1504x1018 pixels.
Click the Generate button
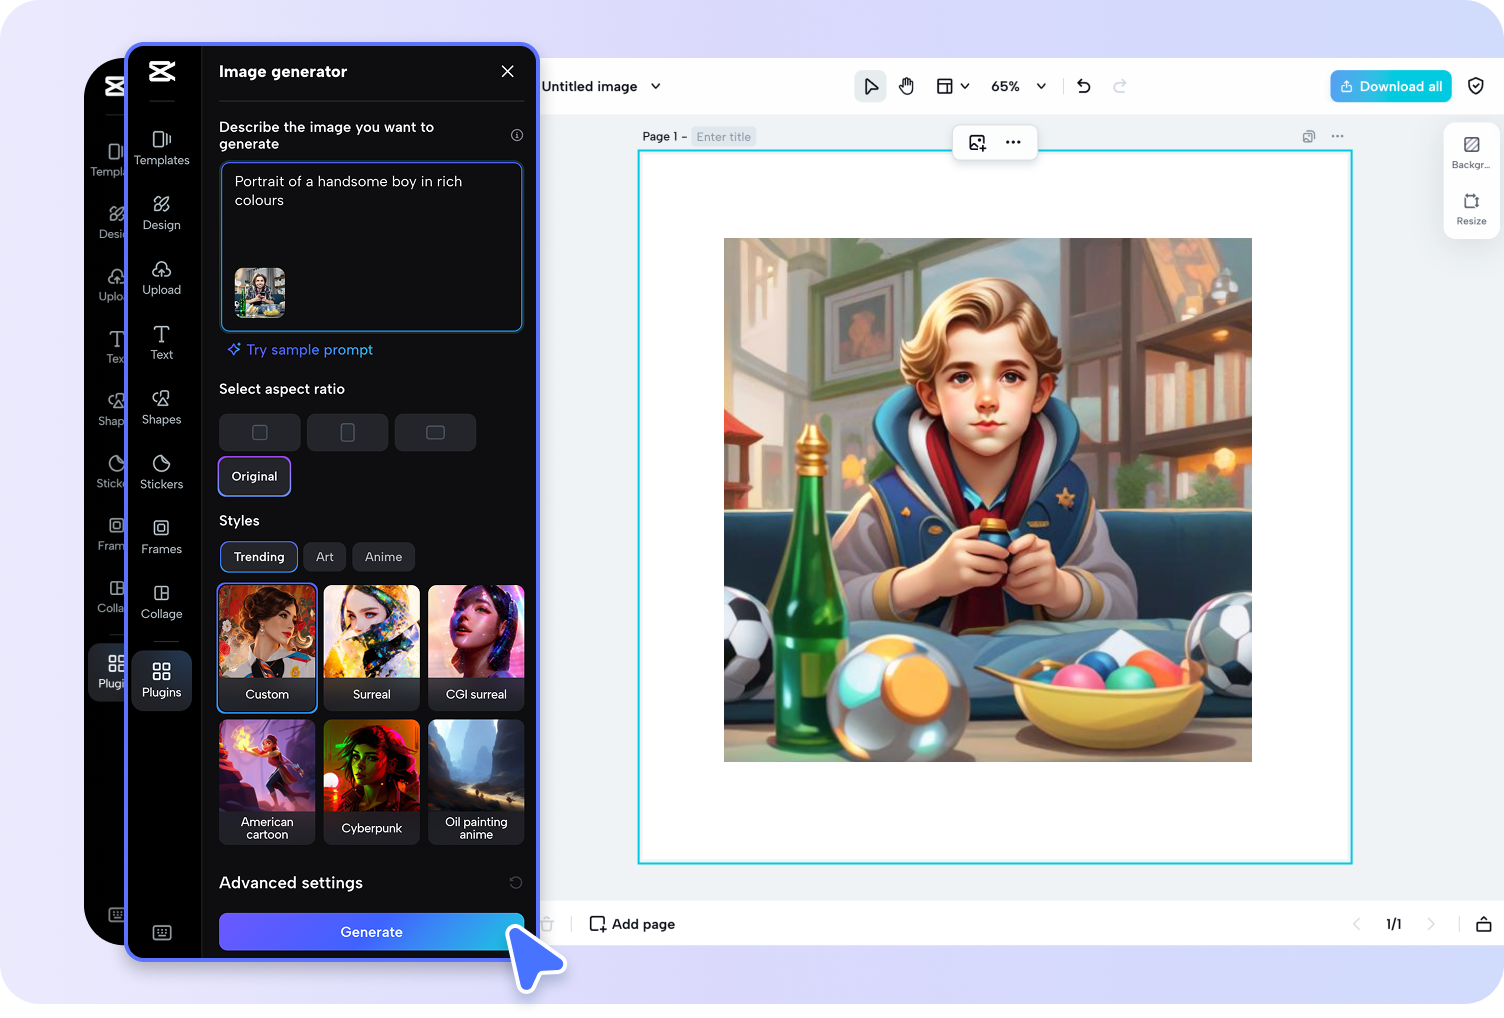(371, 932)
